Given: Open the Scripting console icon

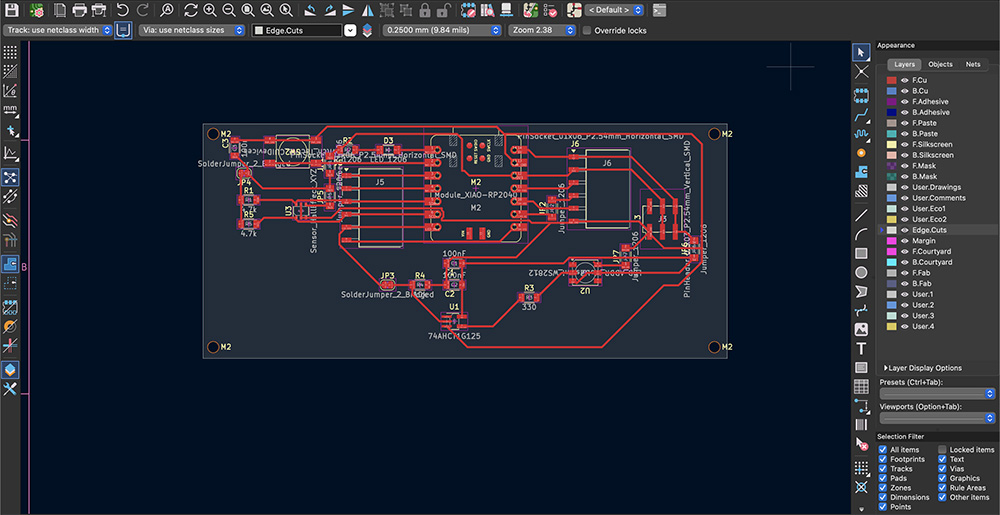Looking at the screenshot, I should coord(660,10).
